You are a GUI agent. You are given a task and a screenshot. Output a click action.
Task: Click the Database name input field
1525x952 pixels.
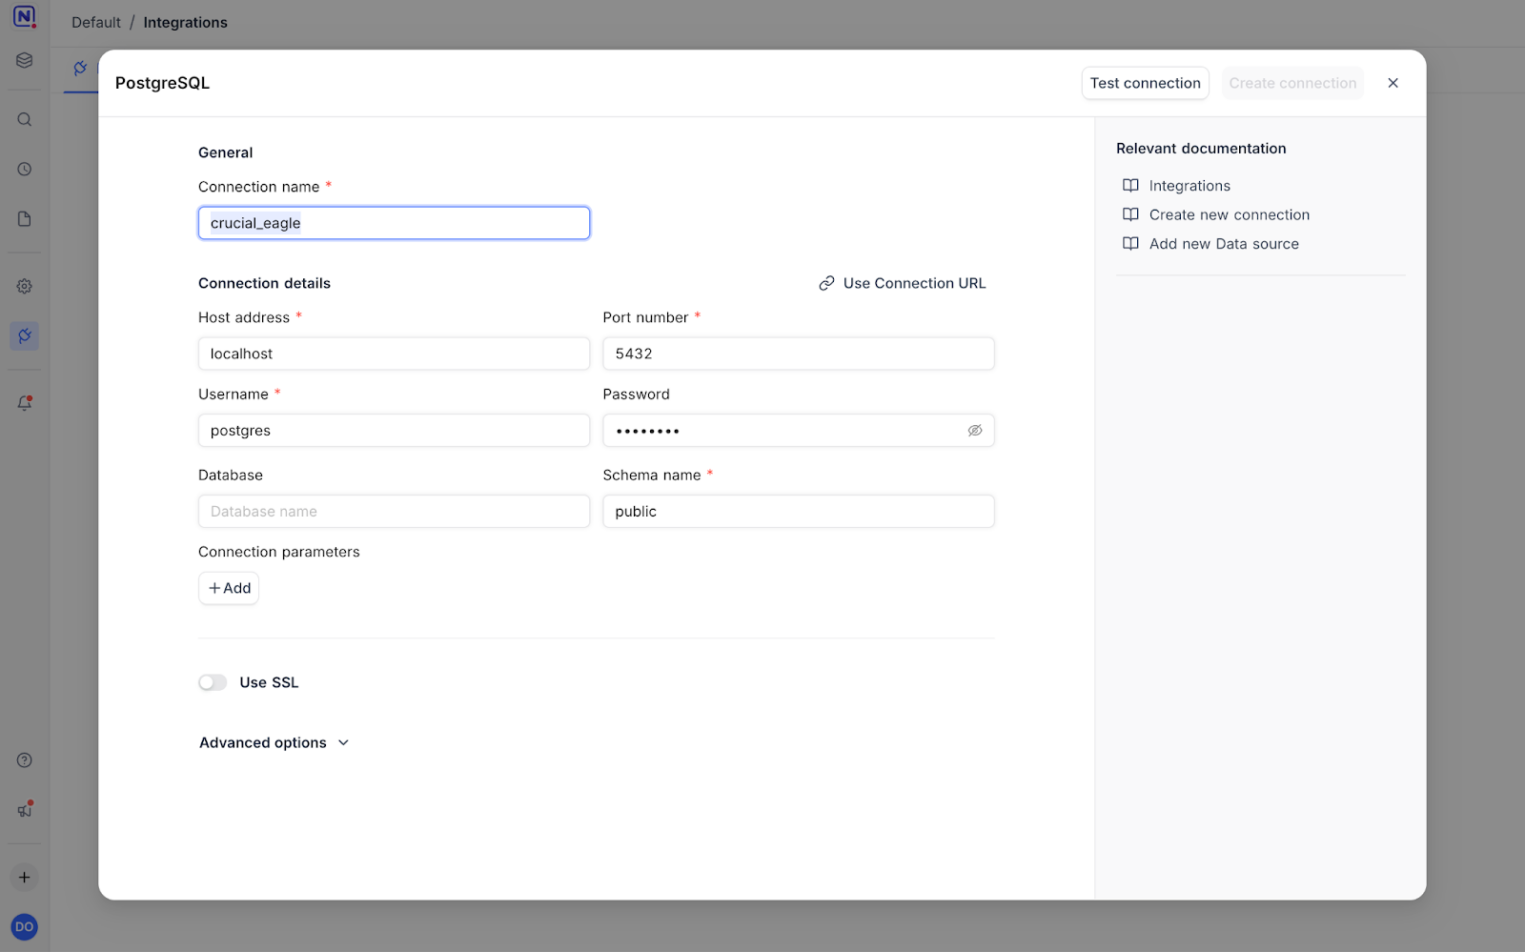tap(393, 511)
